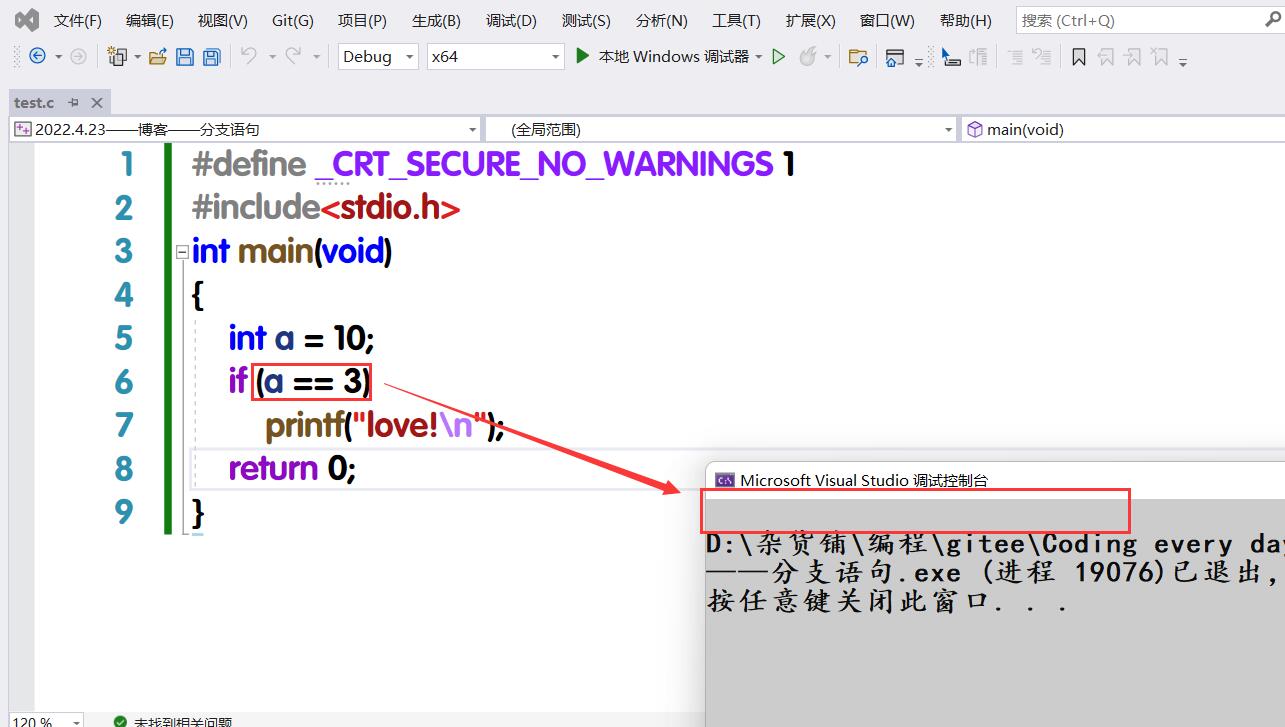Click the comment selected lines icon

[979, 57]
